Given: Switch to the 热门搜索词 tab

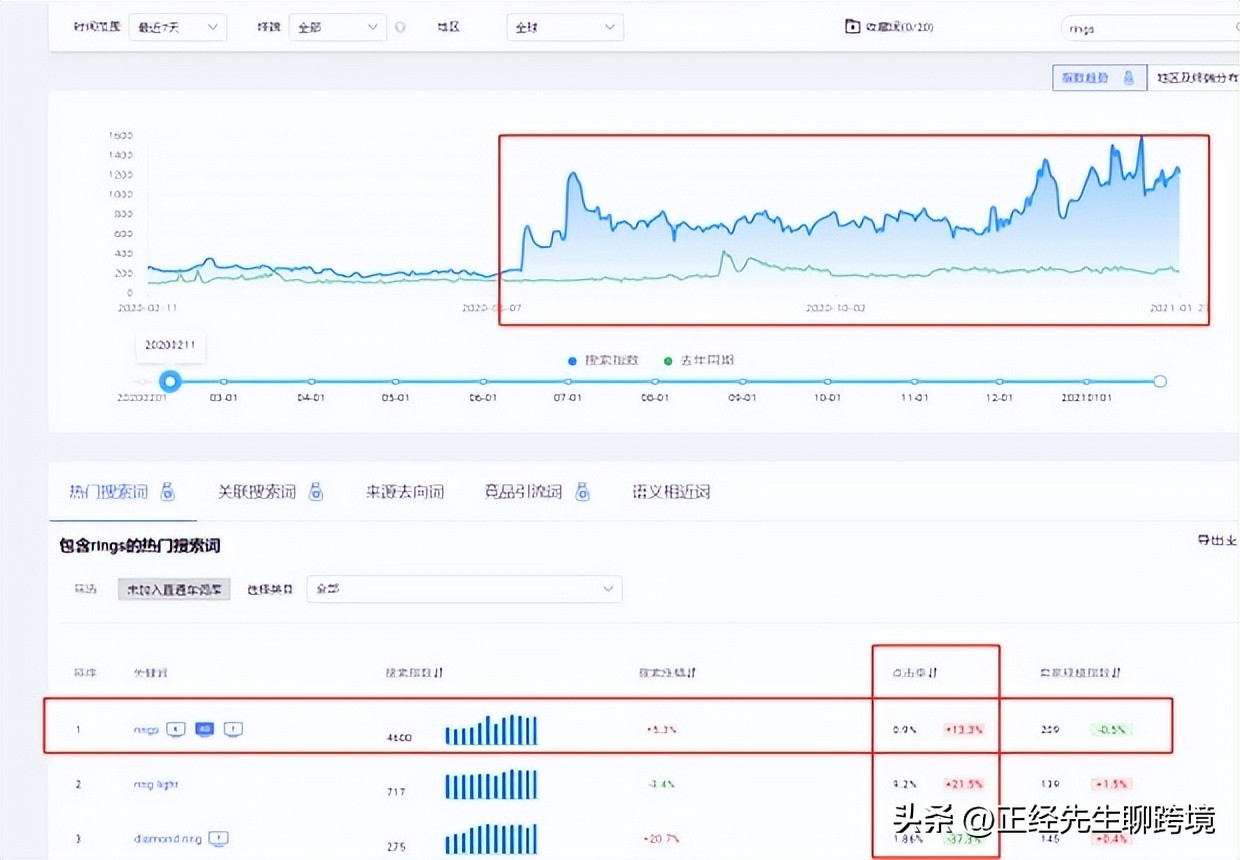Looking at the screenshot, I should [x=108, y=492].
